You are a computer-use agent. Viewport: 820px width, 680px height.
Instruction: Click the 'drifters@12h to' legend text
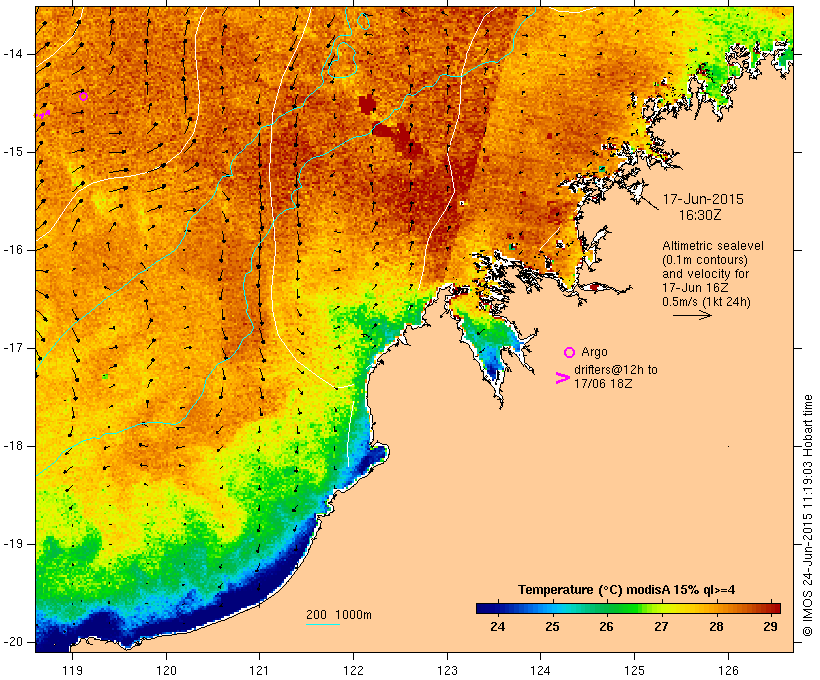click(x=616, y=370)
